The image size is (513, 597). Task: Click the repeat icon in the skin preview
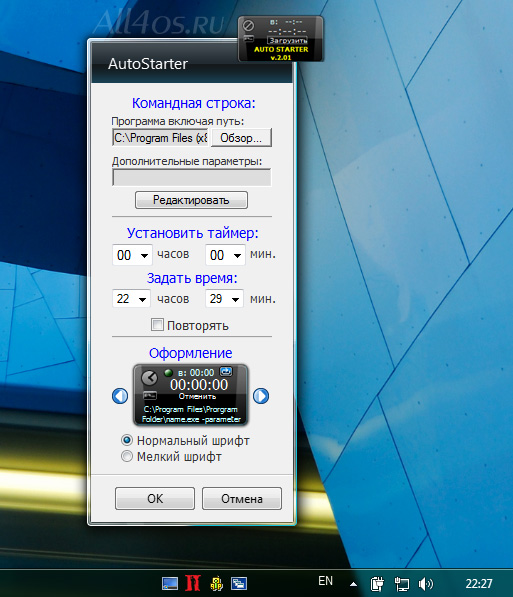point(226,371)
